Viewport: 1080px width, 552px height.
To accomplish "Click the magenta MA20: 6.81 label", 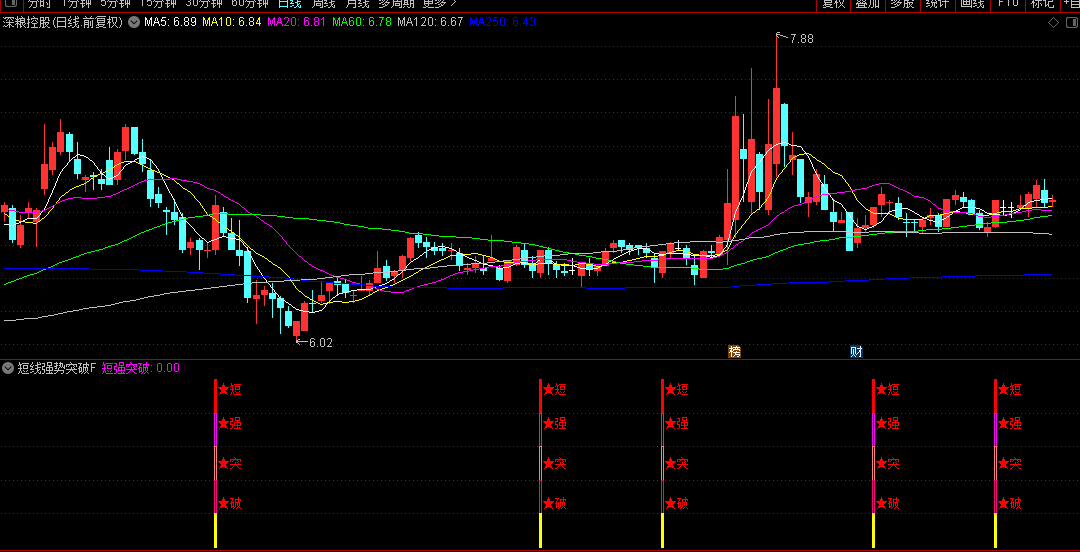I will point(297,22).
